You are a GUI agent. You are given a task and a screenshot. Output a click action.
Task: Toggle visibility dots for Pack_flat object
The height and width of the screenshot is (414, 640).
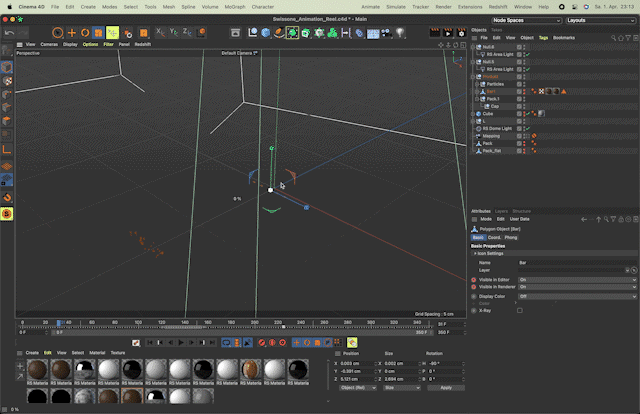[x=524, y=151]
